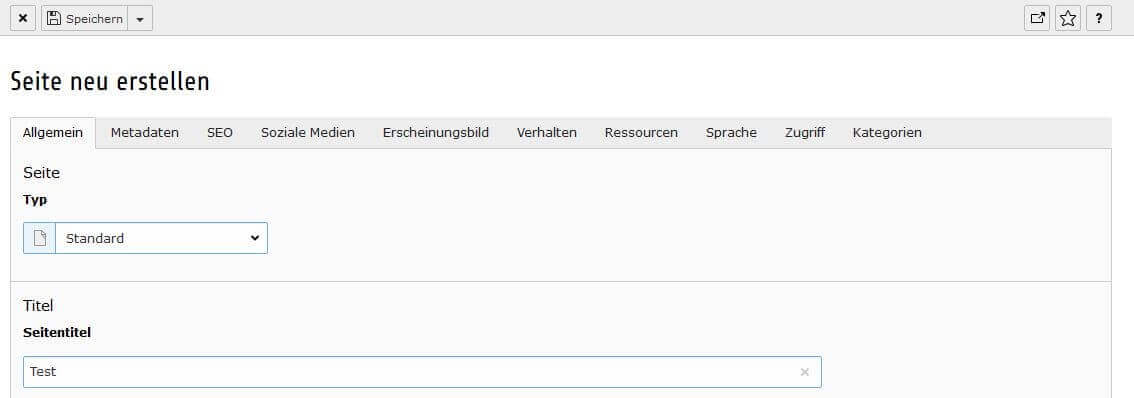Clear the Seitentitel field with x
The width and height of the screenshot is (1134, 398).
point(804,372)
